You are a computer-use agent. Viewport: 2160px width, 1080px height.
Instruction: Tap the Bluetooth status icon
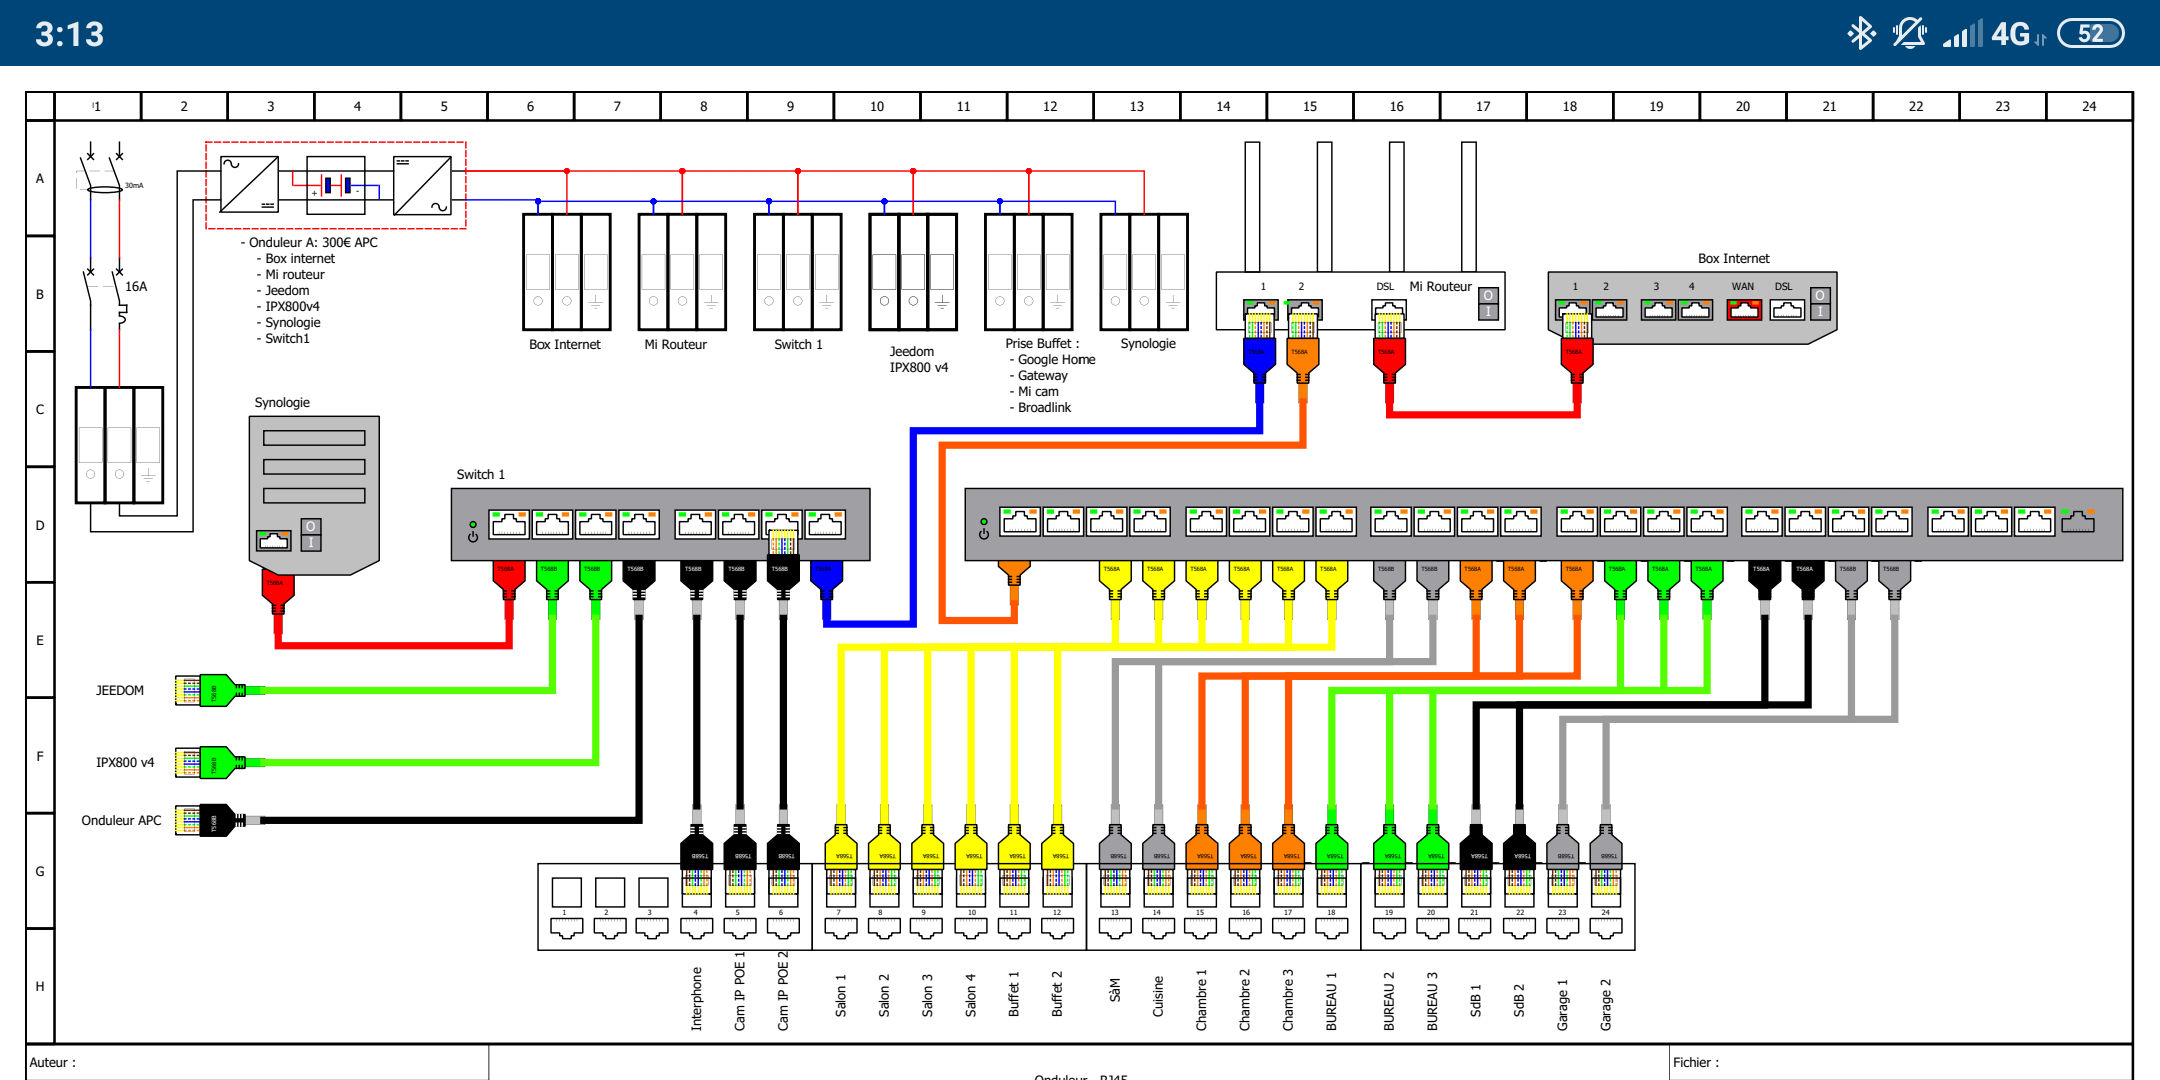pyautogui.click(x=1860, y=34)
